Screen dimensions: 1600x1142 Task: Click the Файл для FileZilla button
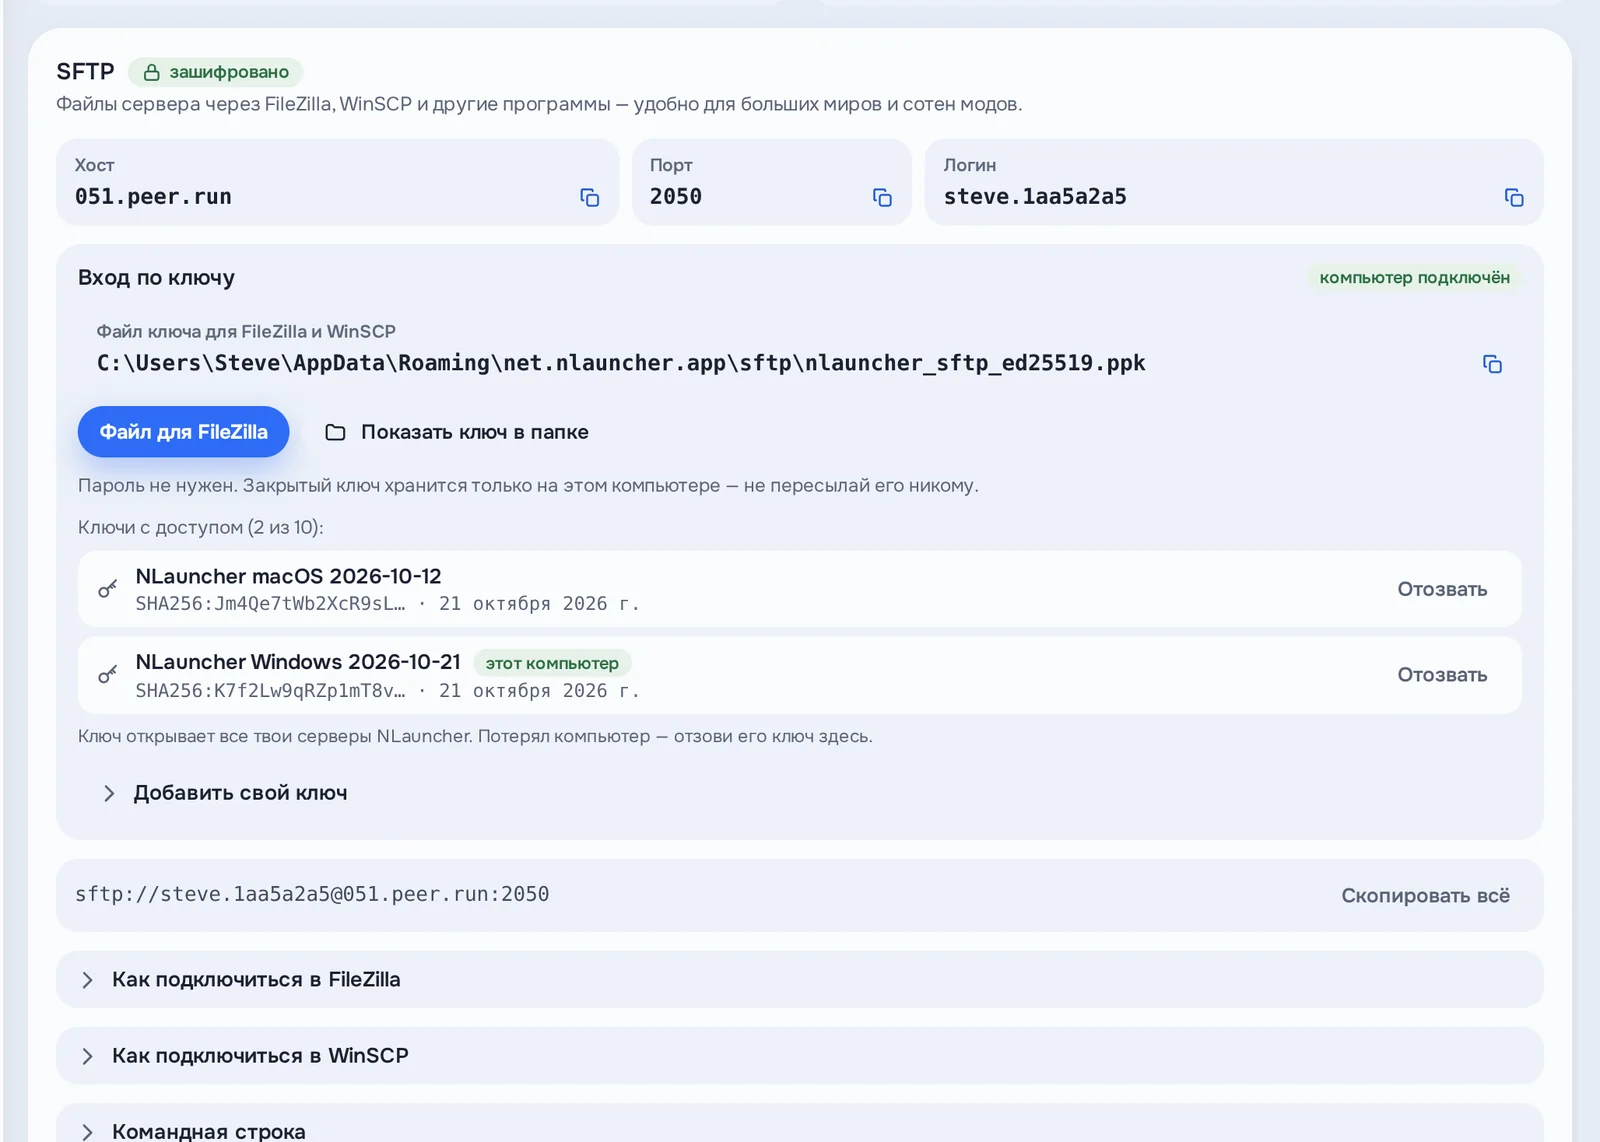183,432
